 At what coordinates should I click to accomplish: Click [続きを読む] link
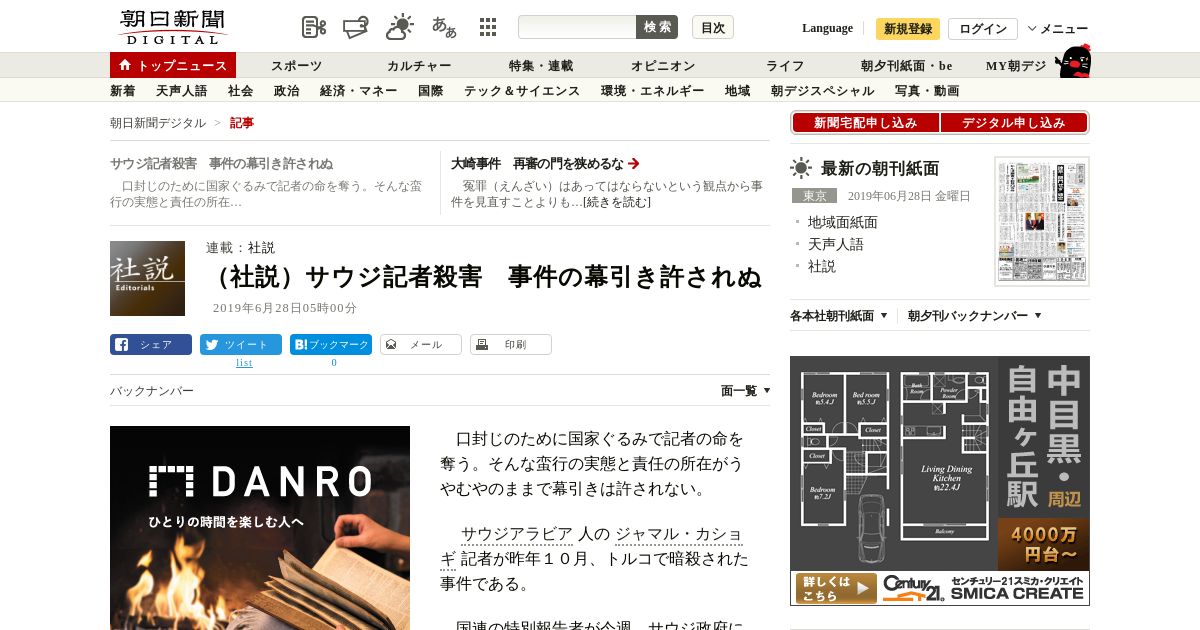[617, 202]
